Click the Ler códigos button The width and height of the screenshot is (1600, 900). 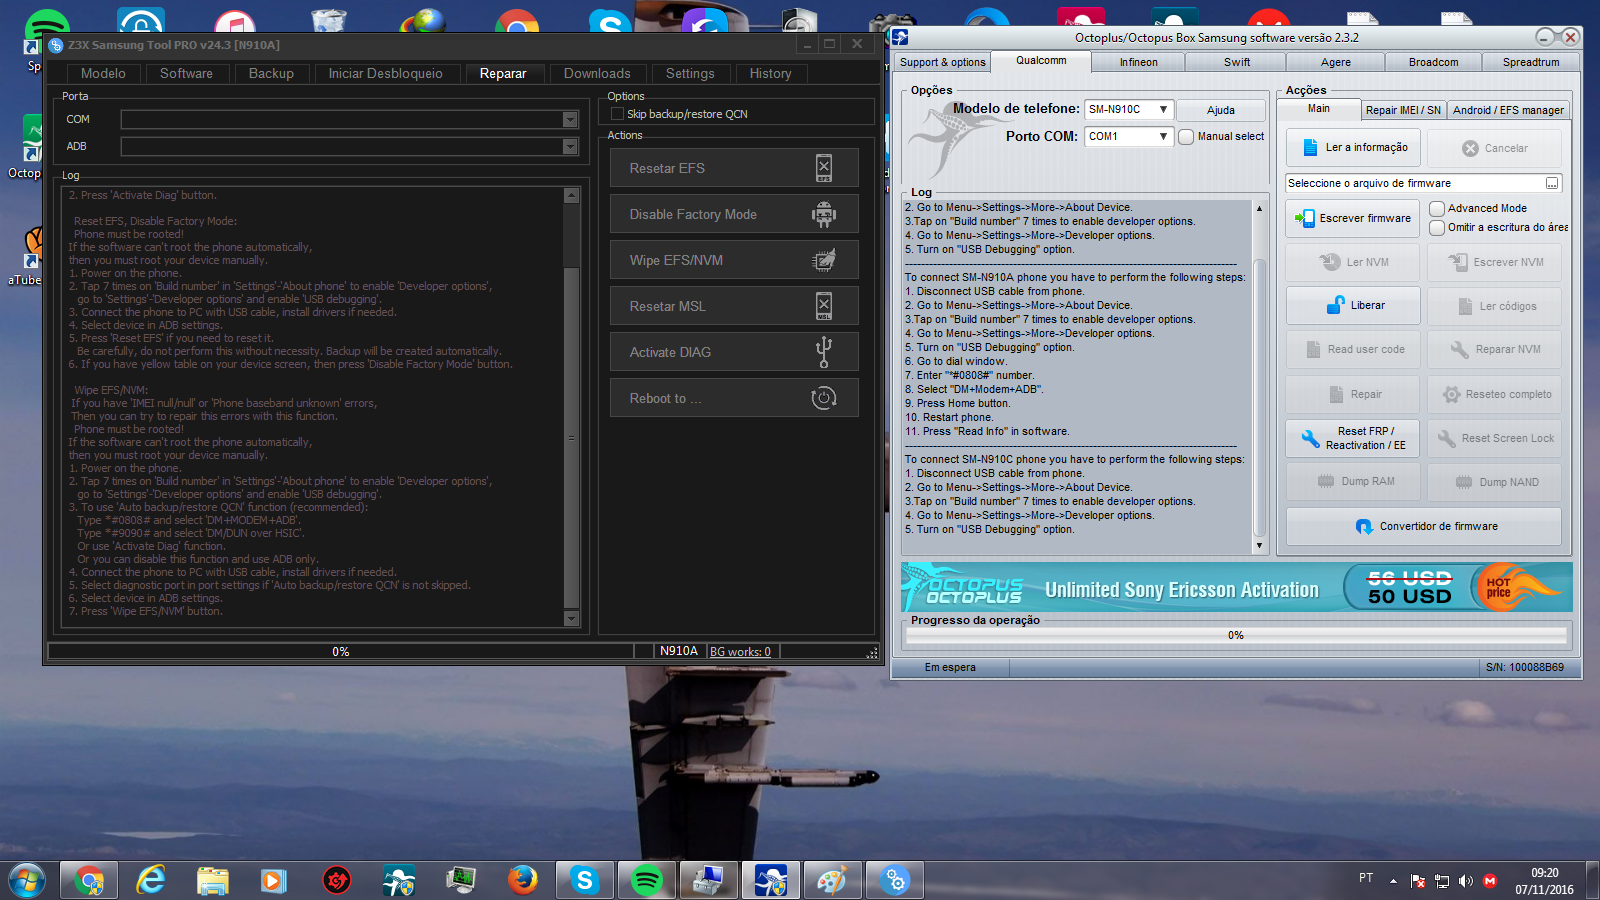point(1494,306)
